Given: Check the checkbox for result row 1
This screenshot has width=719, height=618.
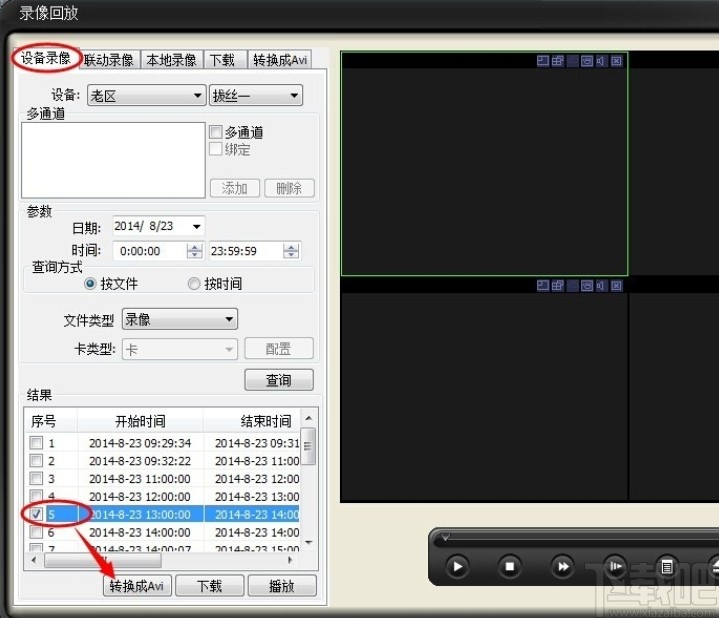Looking at the screenshot, I should click(x=36, y=443).
